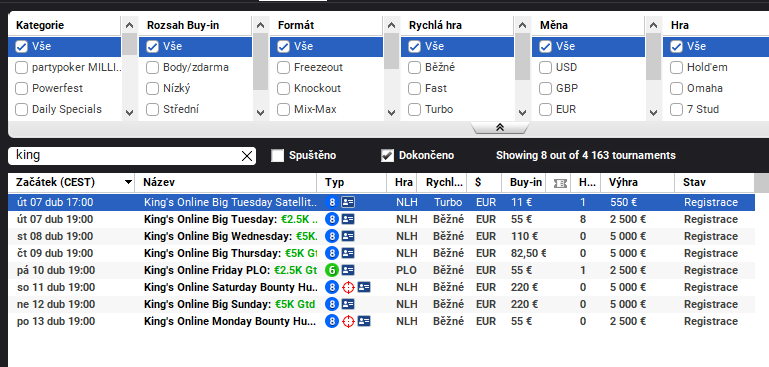Check the partypoker MILLIONS category checkbox
Image resolution: width=769 pixels, height=367 pixels.
tap(21, 67)
